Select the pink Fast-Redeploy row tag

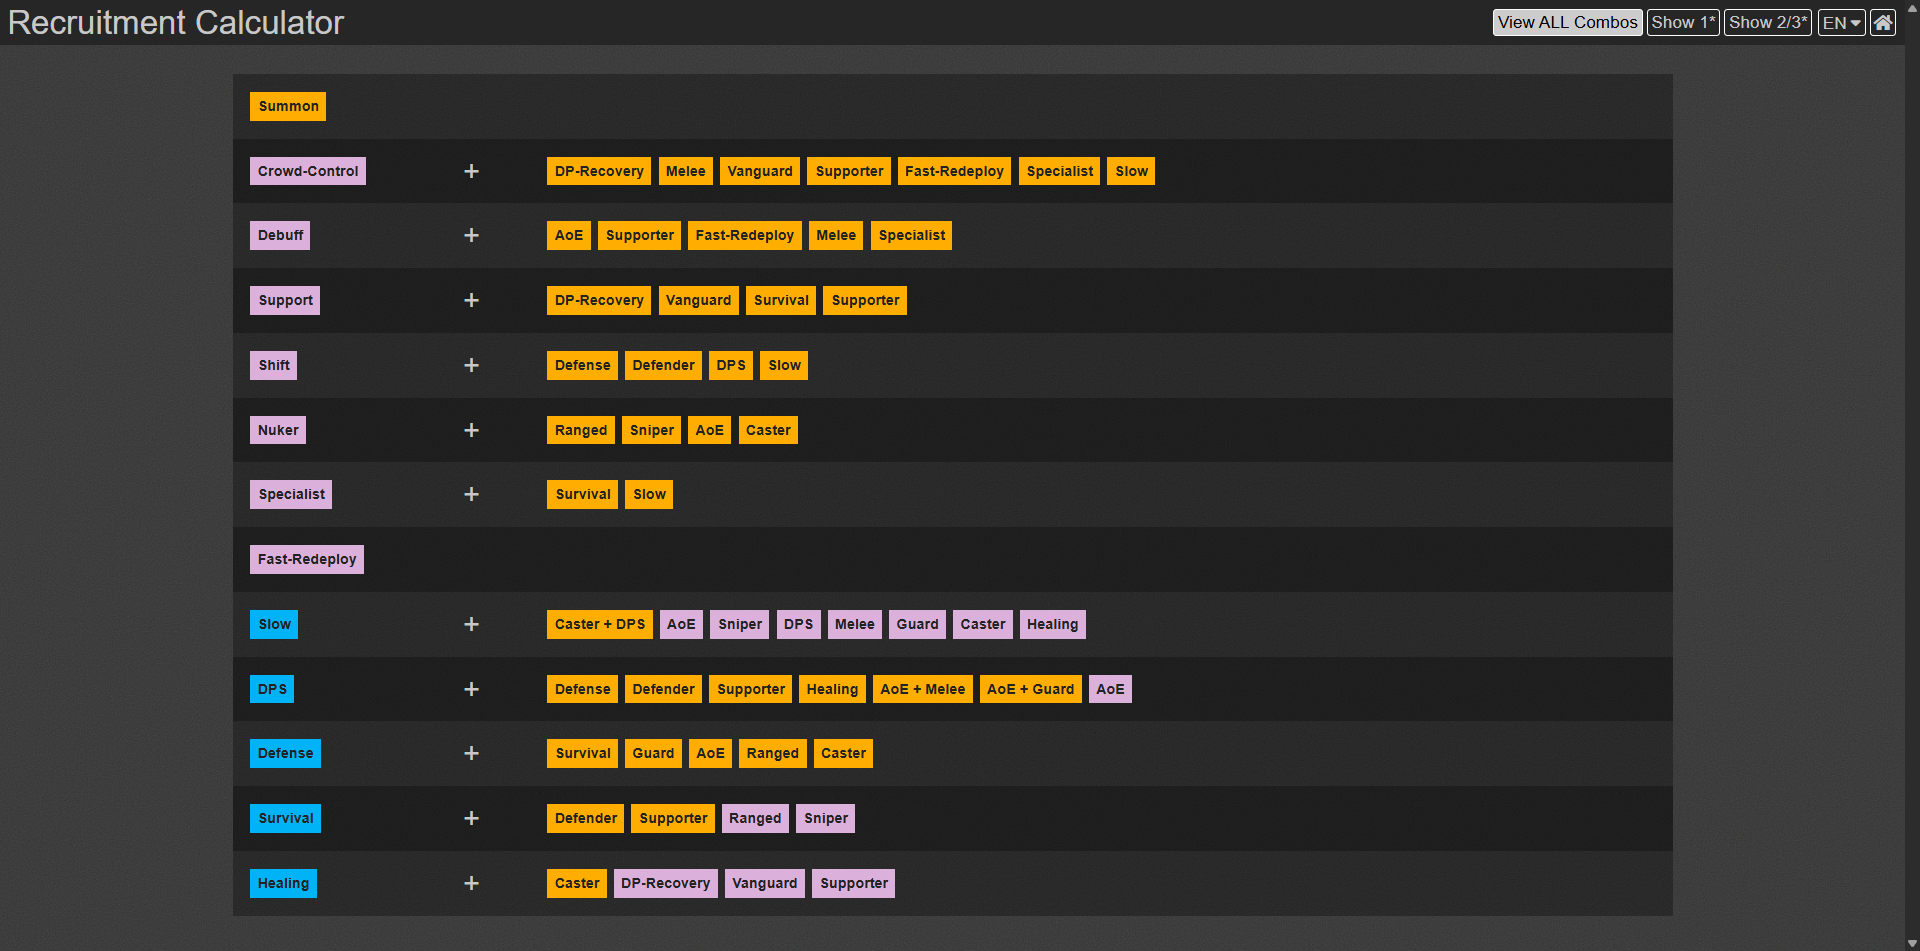tap(307, 559)
